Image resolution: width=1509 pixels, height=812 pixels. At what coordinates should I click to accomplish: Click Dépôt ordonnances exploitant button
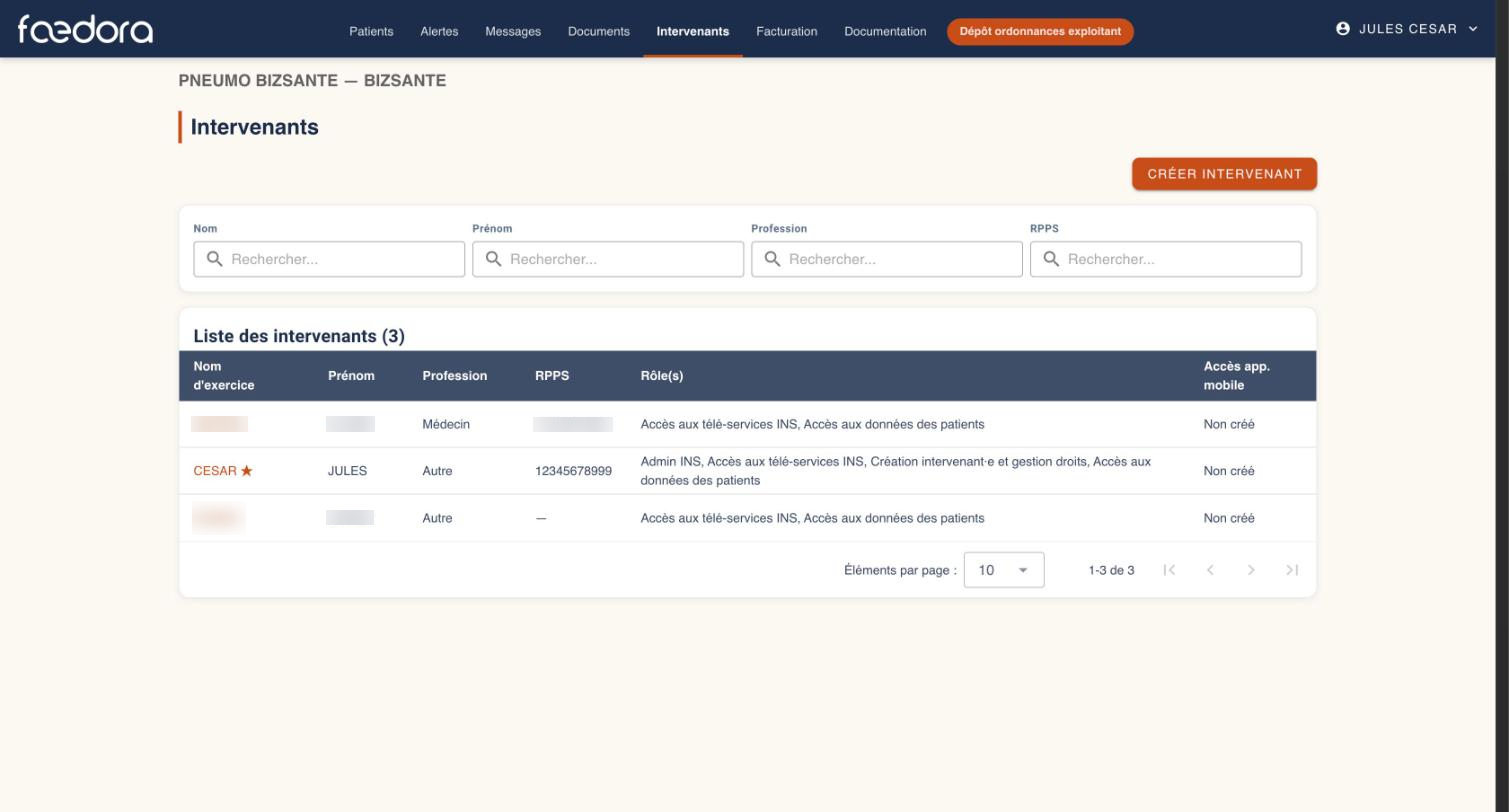tap(1040, 31)
